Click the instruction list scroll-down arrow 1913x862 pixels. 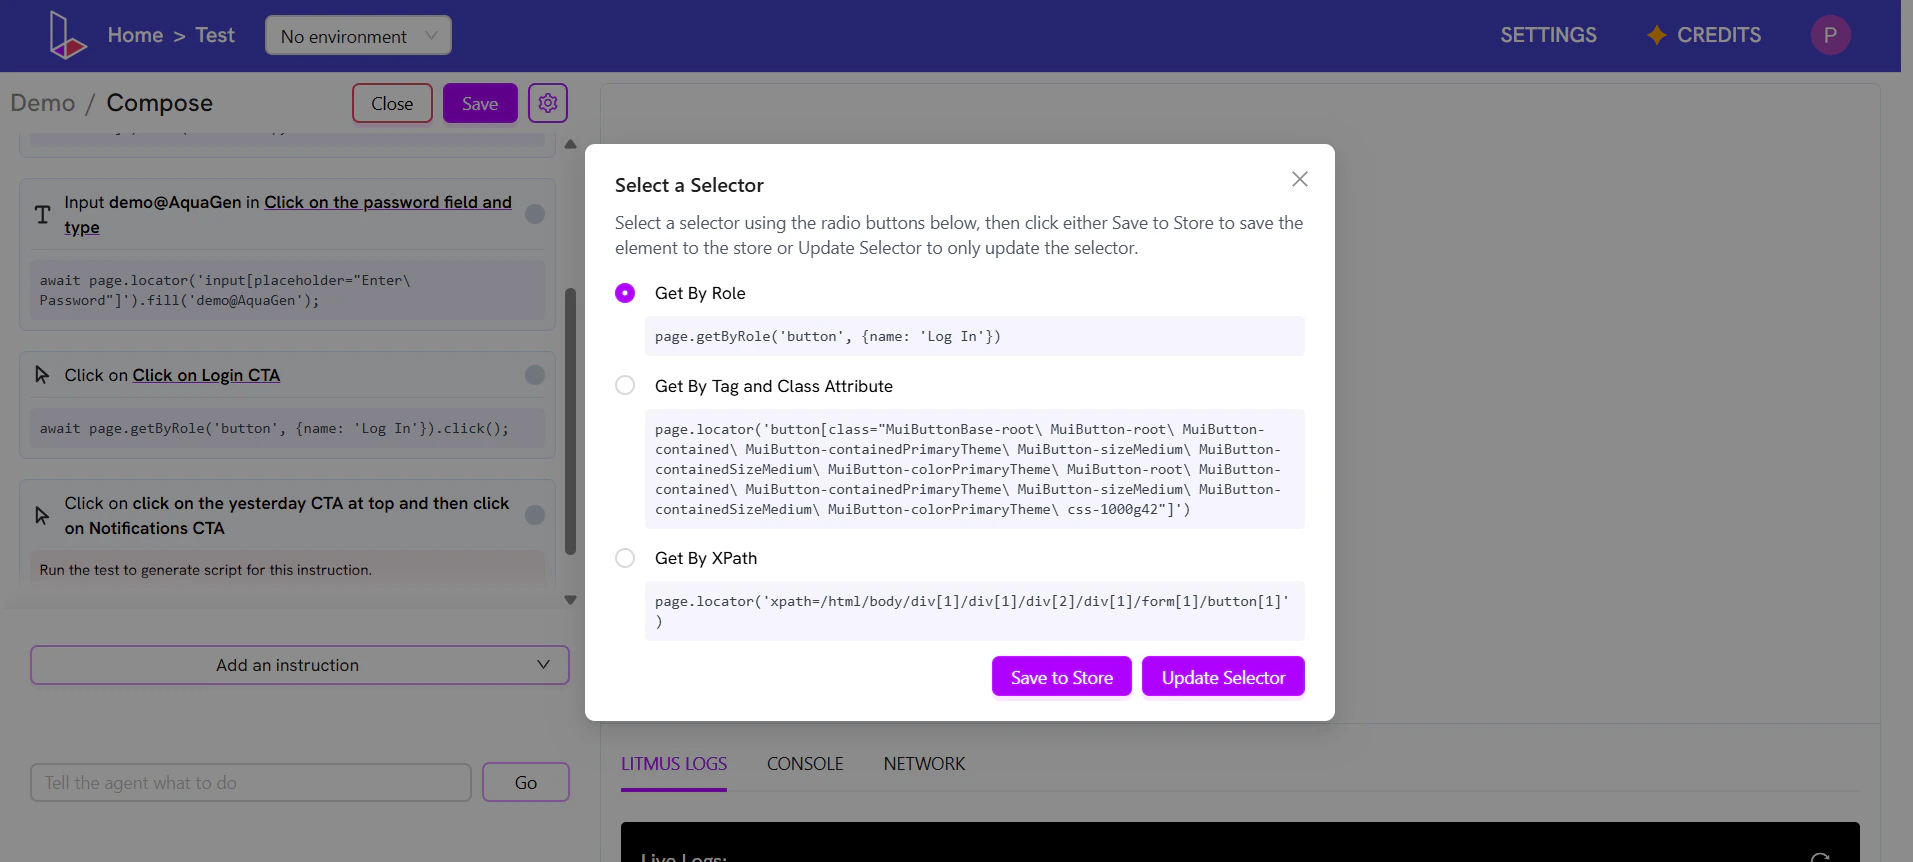(x=570, y=600)
